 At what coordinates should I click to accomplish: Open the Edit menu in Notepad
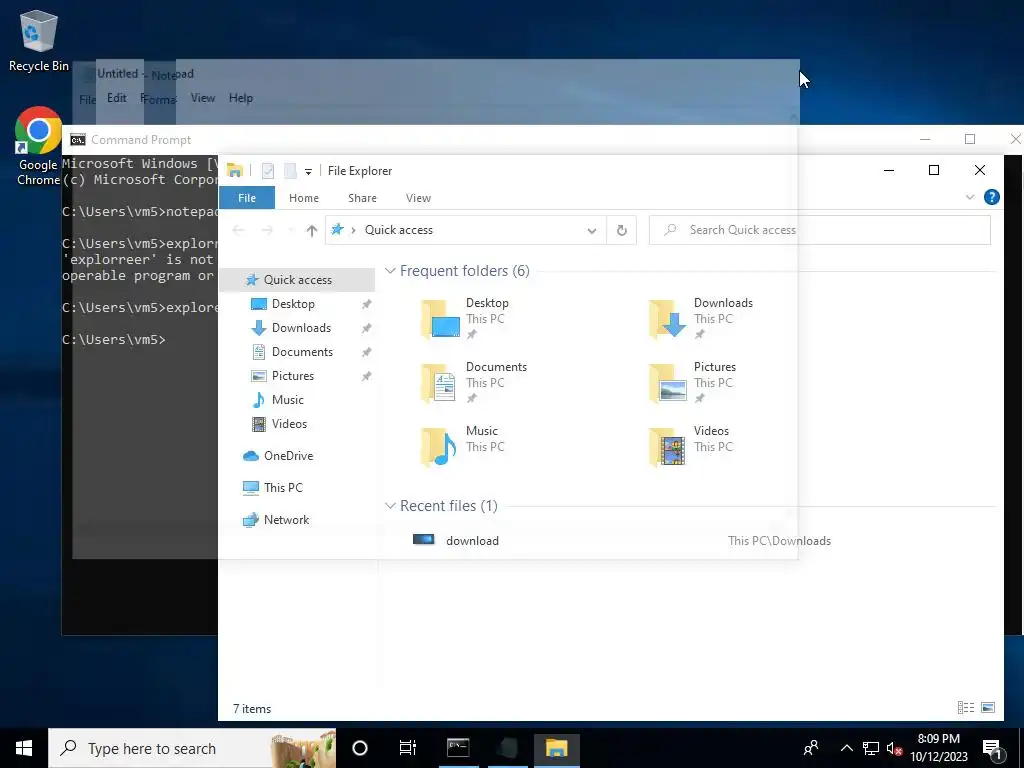(117, 98)
